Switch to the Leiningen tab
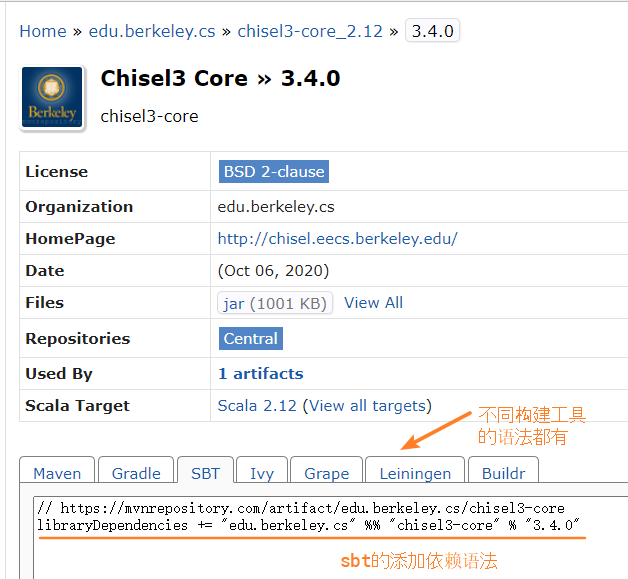 pyautogui.click(x=415, y=470)
